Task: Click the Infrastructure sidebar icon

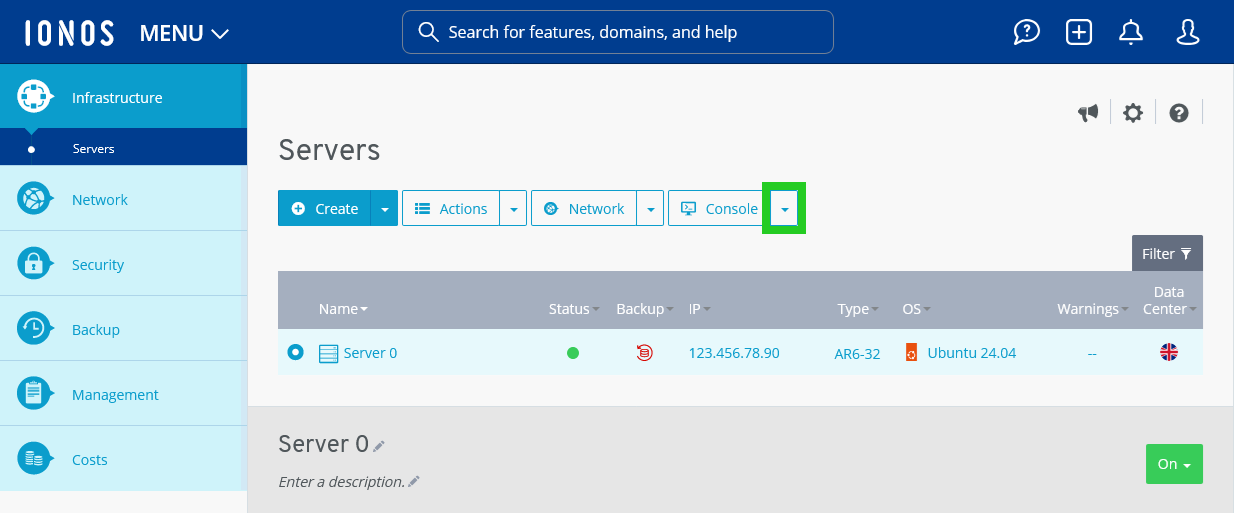Action: pos(35,97)
